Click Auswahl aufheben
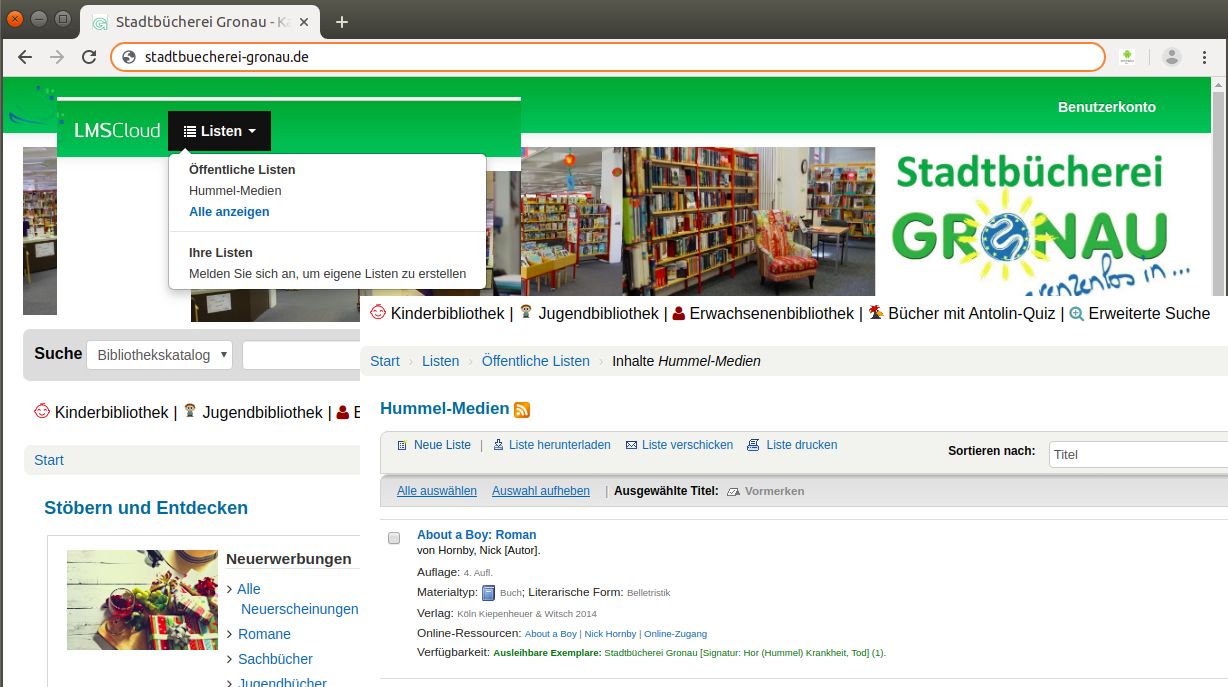This screenshot has width=1228, height=687. point(541,491)
